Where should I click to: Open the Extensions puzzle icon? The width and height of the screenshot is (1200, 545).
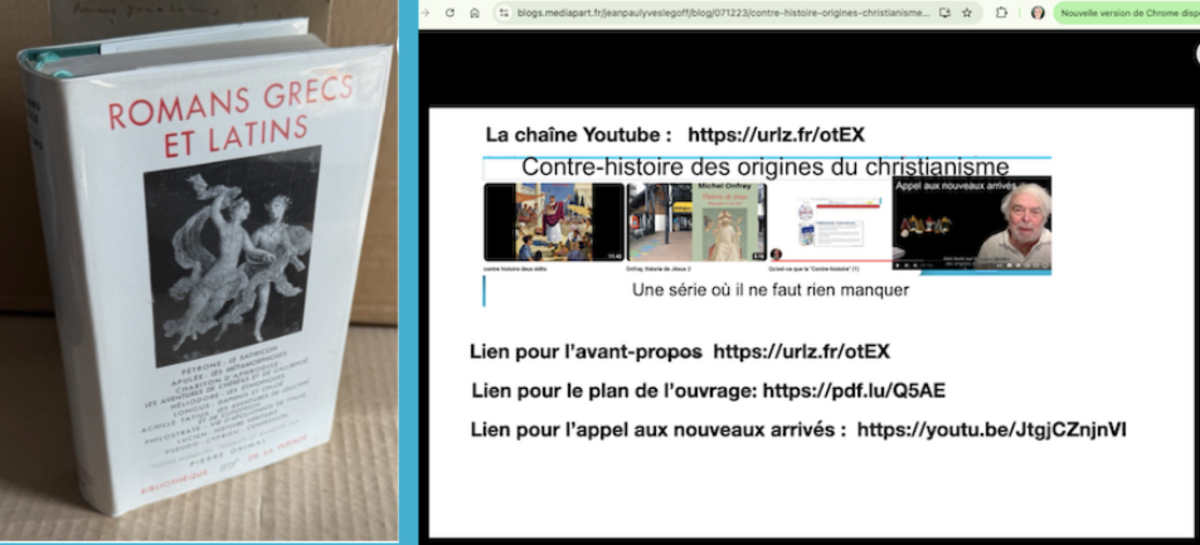(1002, 13)
